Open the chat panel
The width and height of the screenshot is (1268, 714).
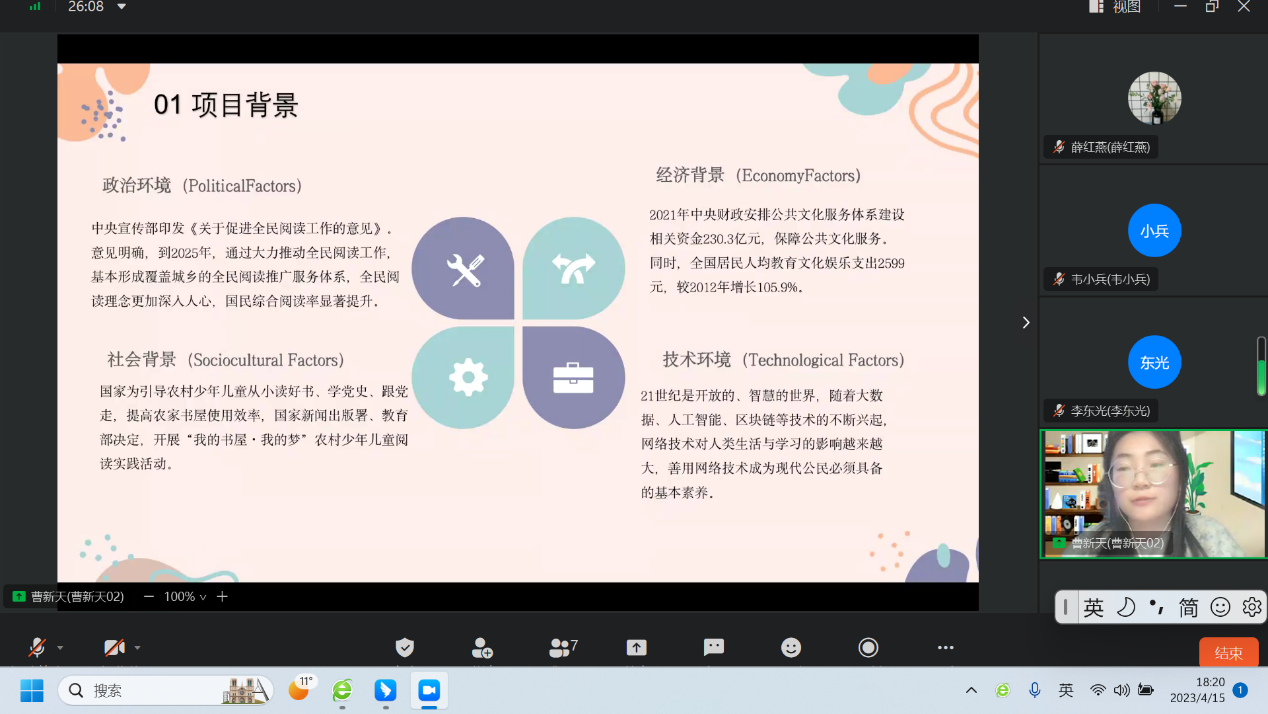714,648
